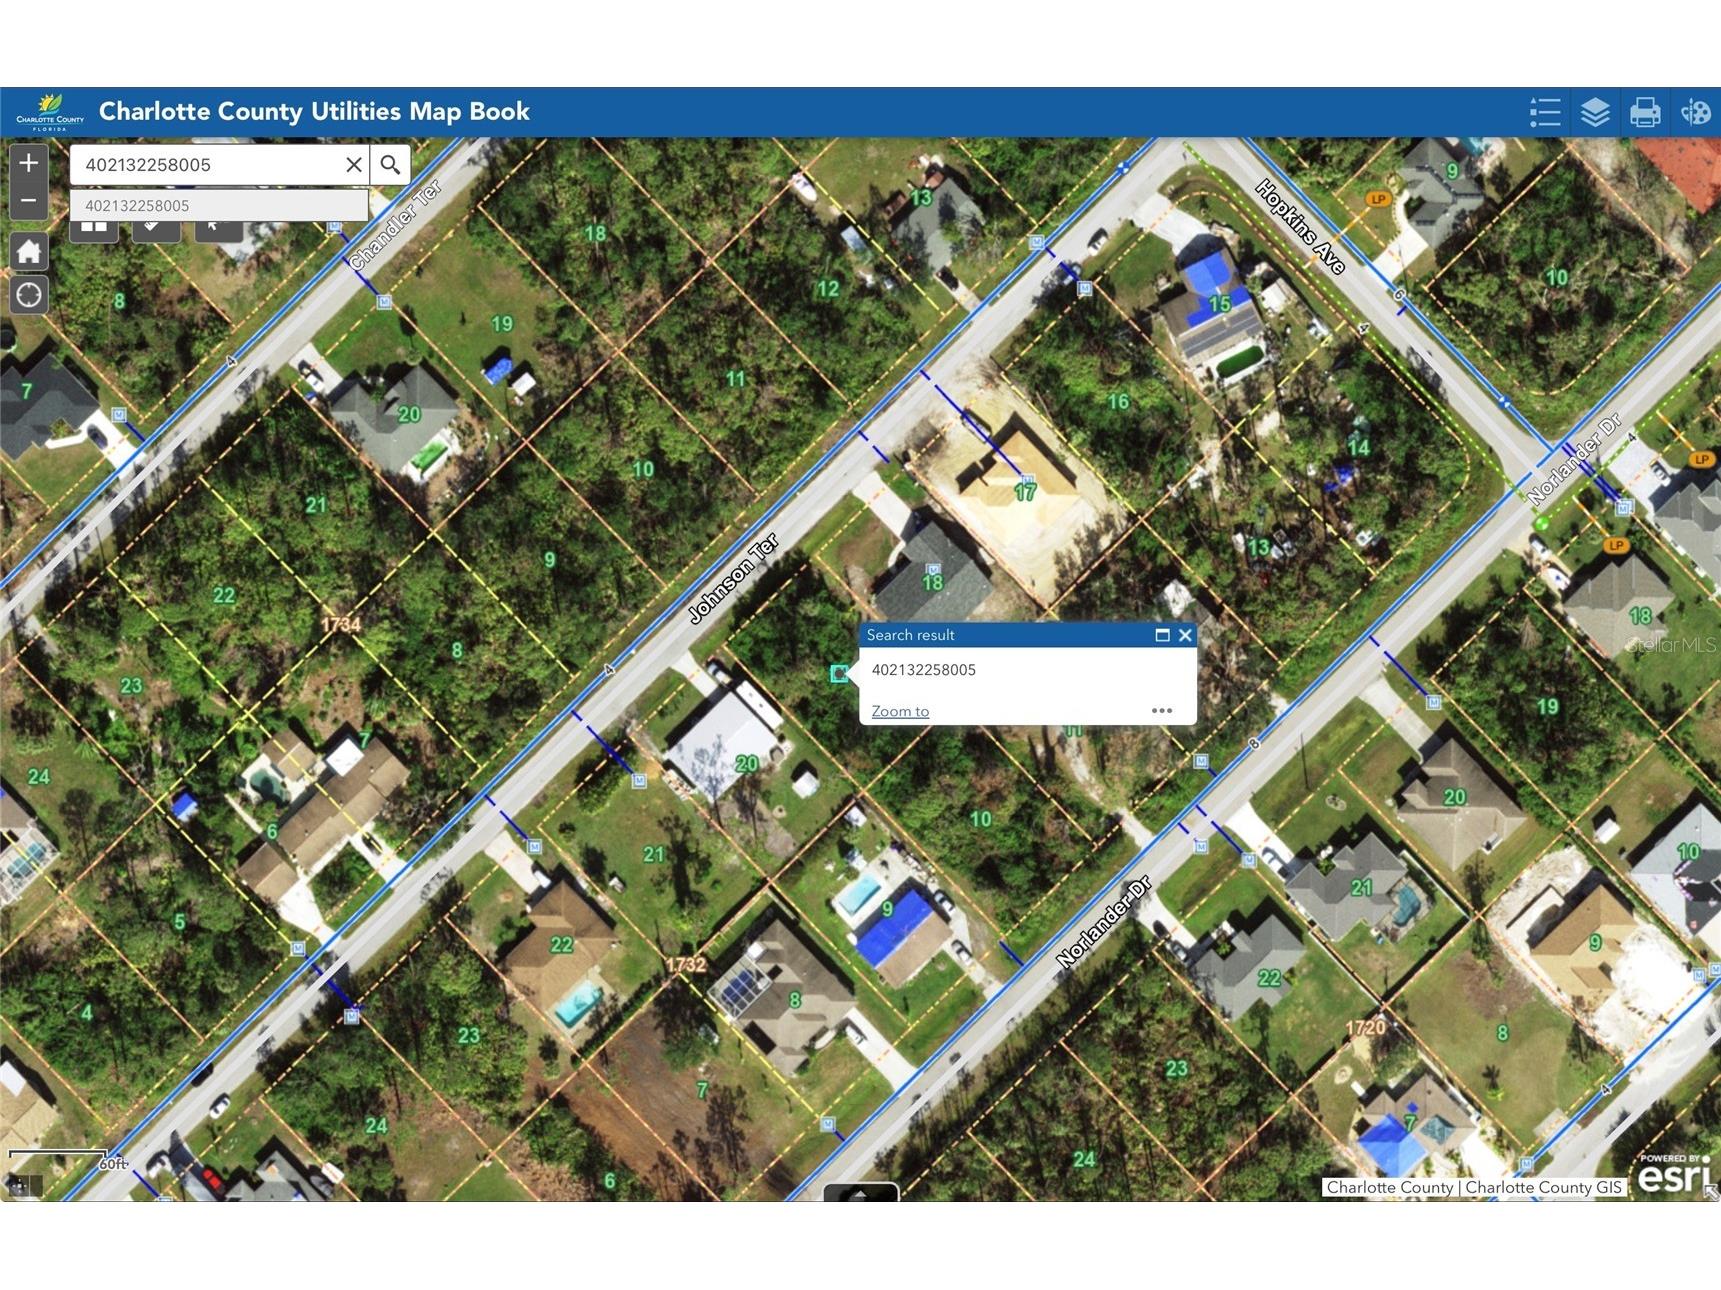Maximize the Search result popup
1721x1290 pixels.
tap(1162, 635)
